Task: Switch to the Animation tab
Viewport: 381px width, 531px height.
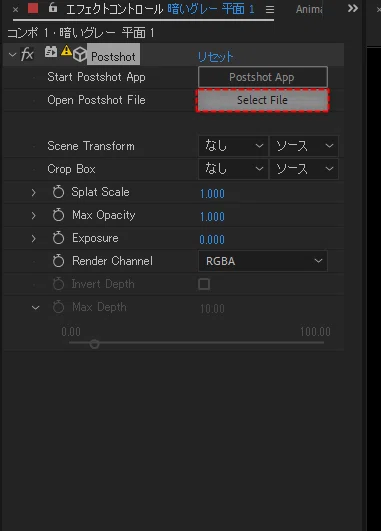Action: coord(309,9)
